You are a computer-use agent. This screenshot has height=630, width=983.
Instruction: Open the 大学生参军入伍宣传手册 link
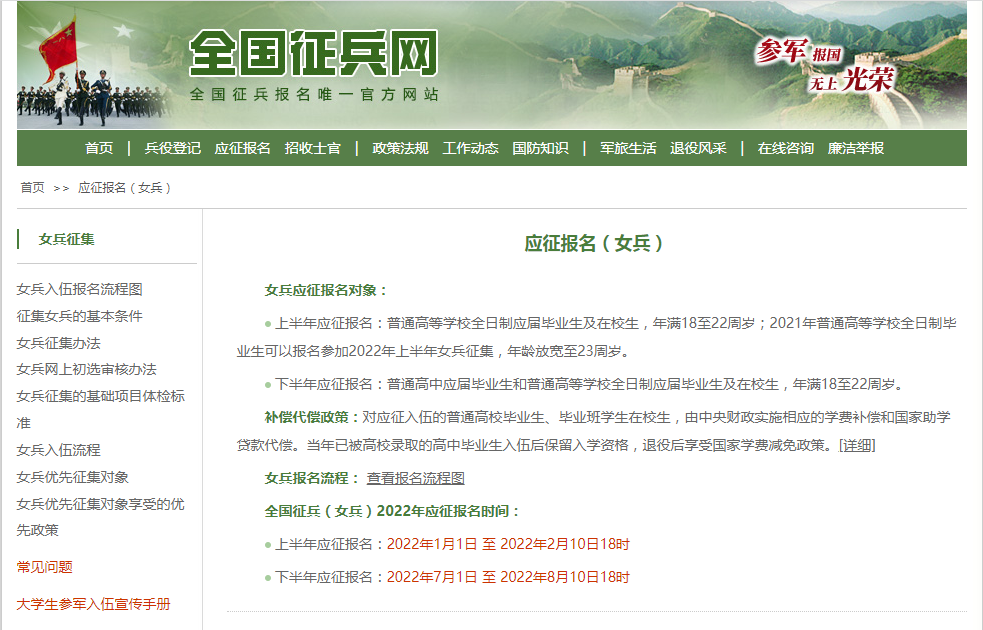pyautogui.click(x=94, y=604)
